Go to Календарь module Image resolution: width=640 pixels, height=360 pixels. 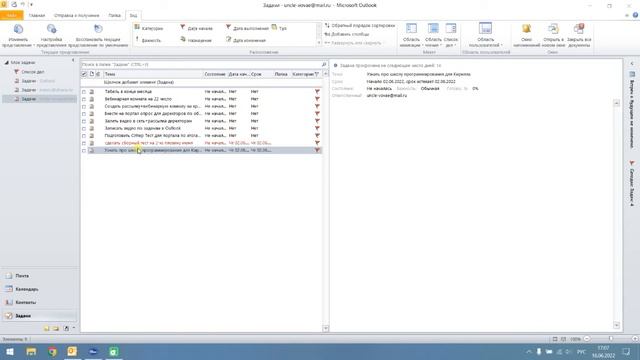[39, 289]
